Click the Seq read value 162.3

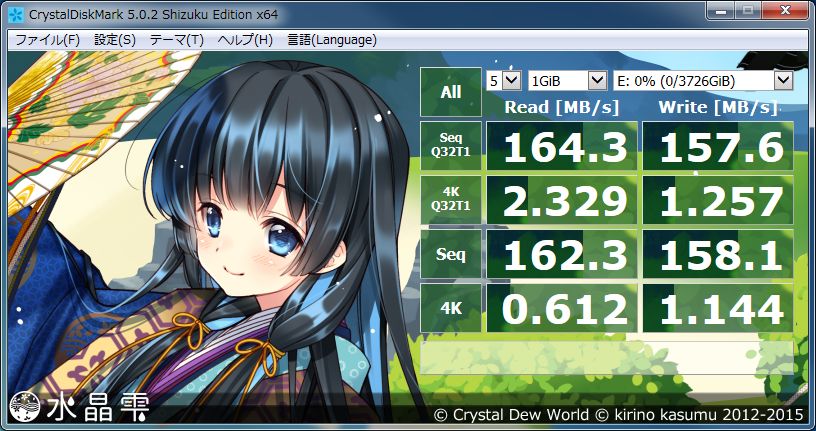tap(562, 254)
